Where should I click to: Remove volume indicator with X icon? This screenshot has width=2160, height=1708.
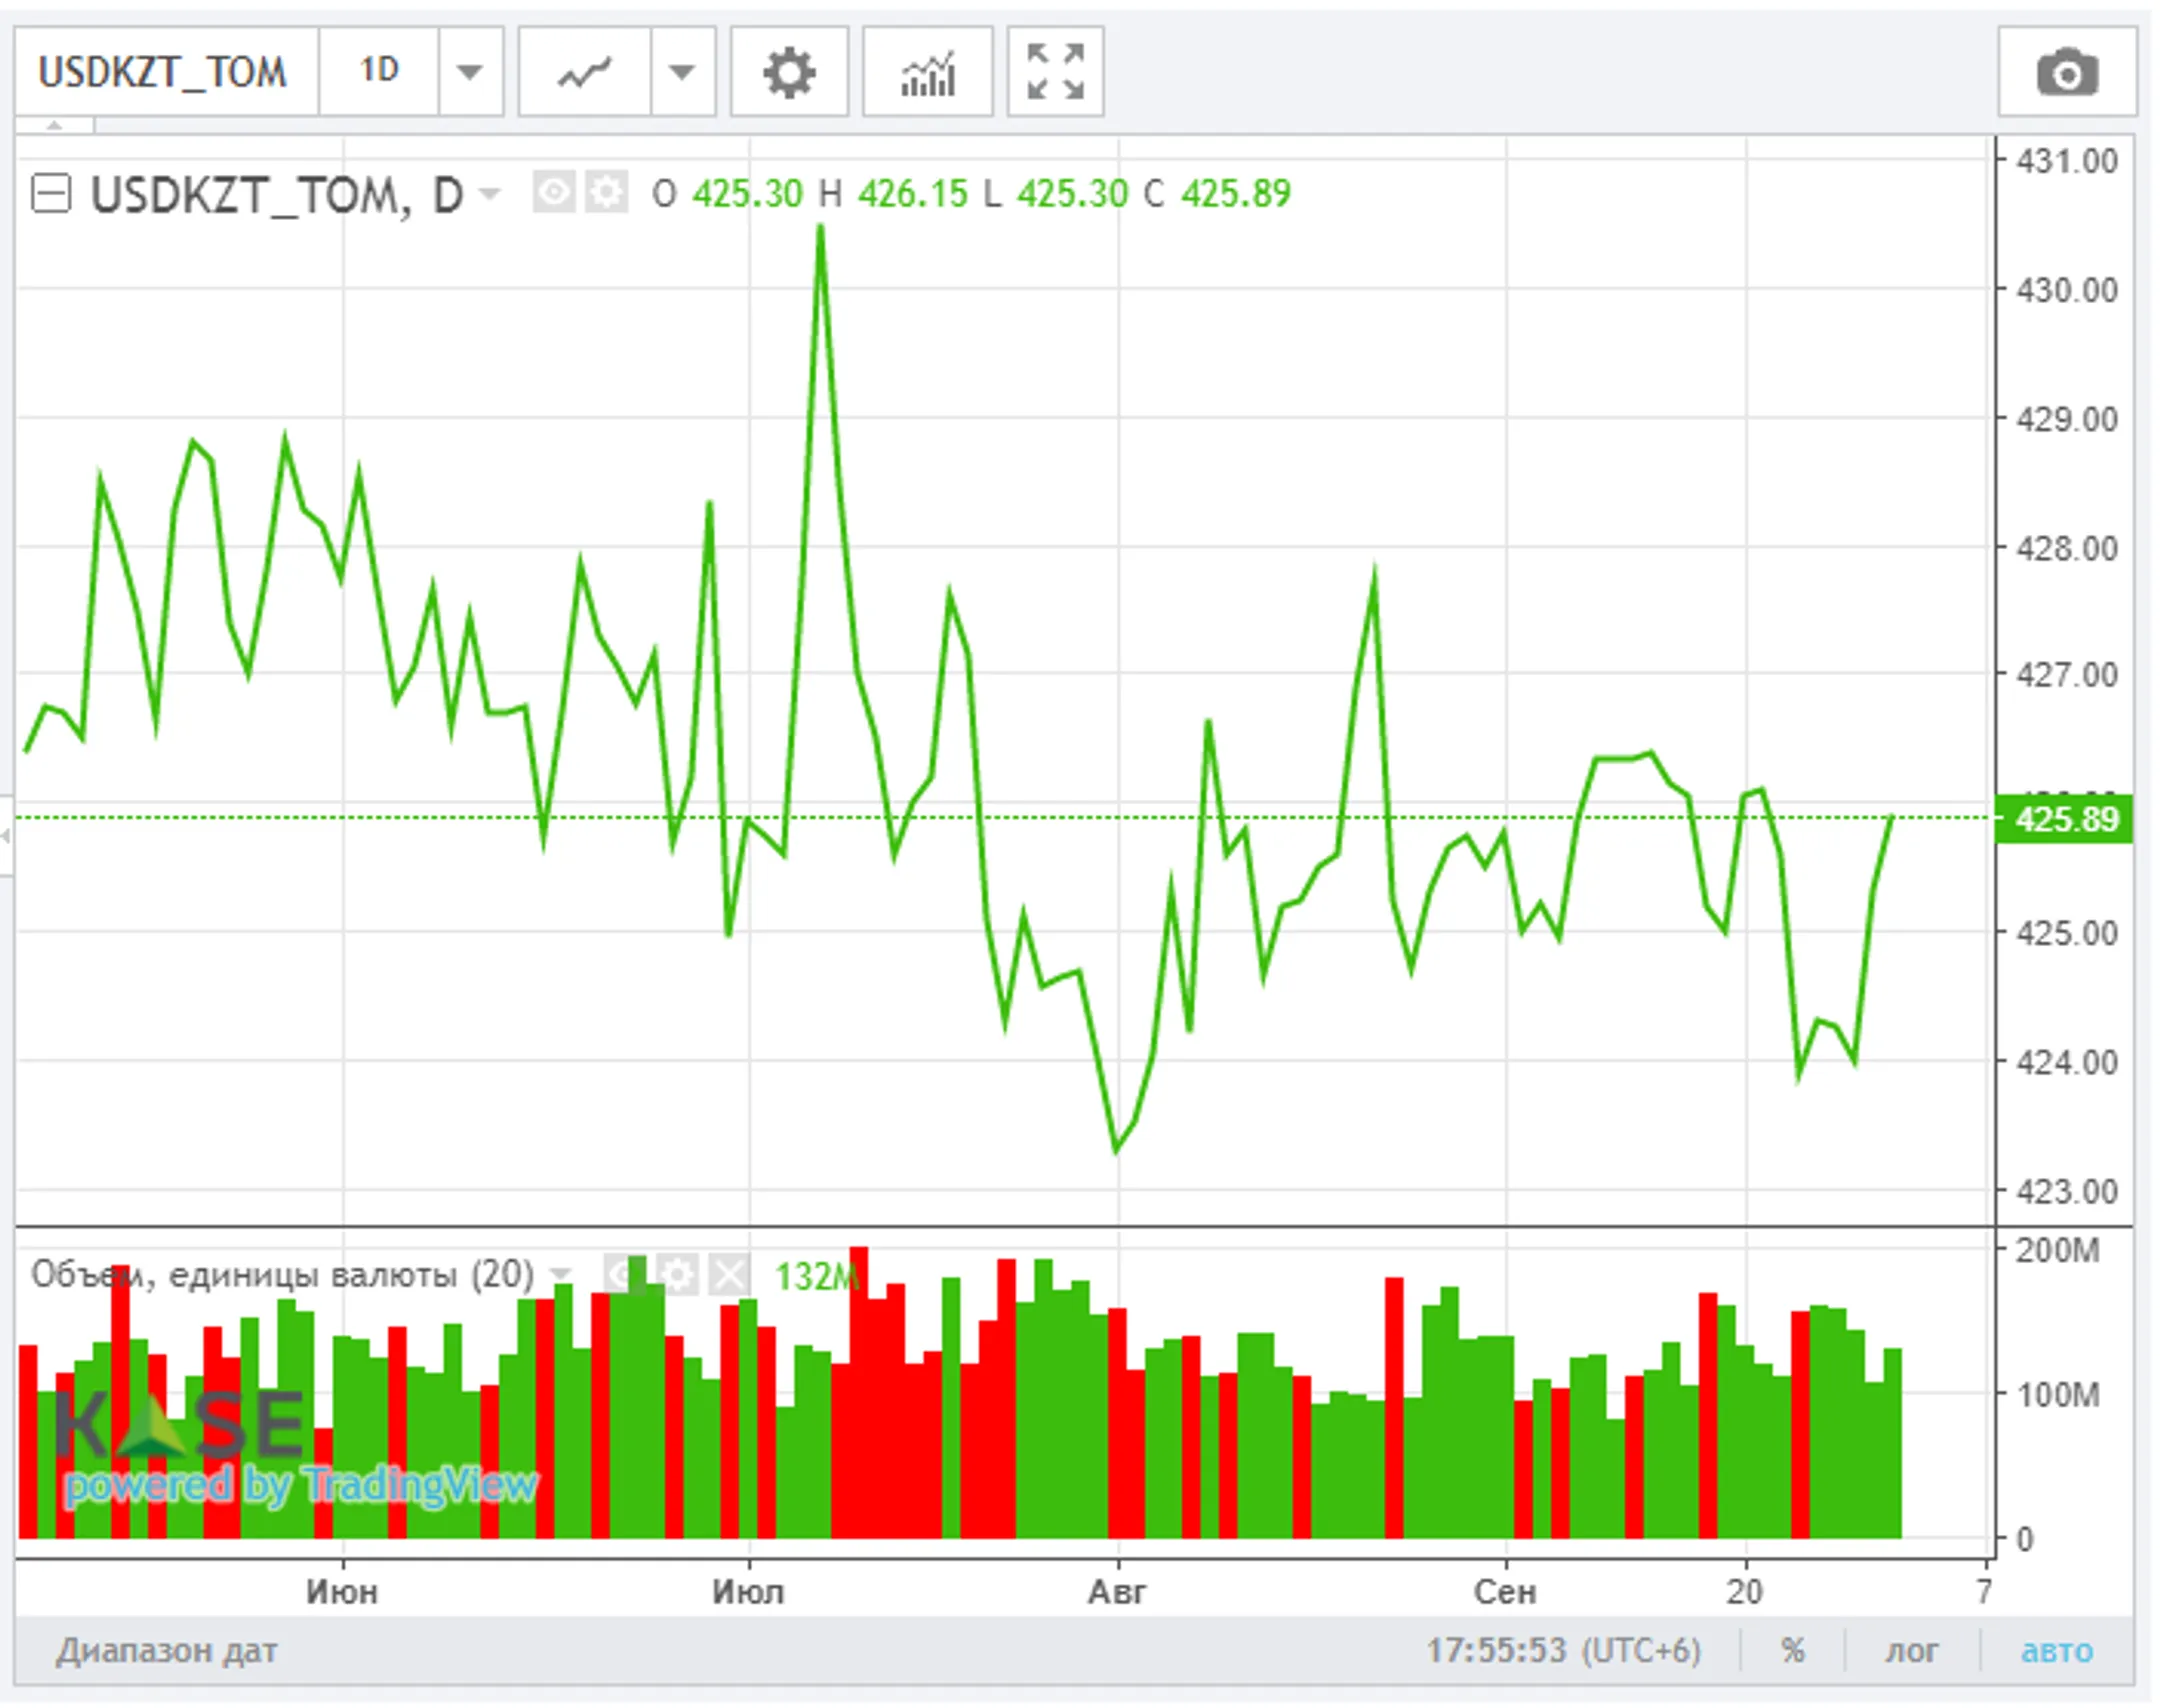[729, 1275]
